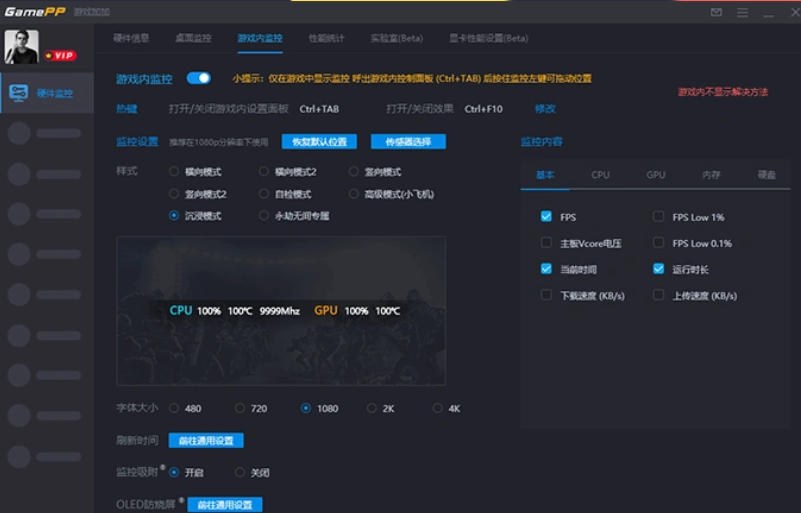The width and height of the screenshot is (801, 513).
Task: Choose font size 720
Action: pos(240,408)
